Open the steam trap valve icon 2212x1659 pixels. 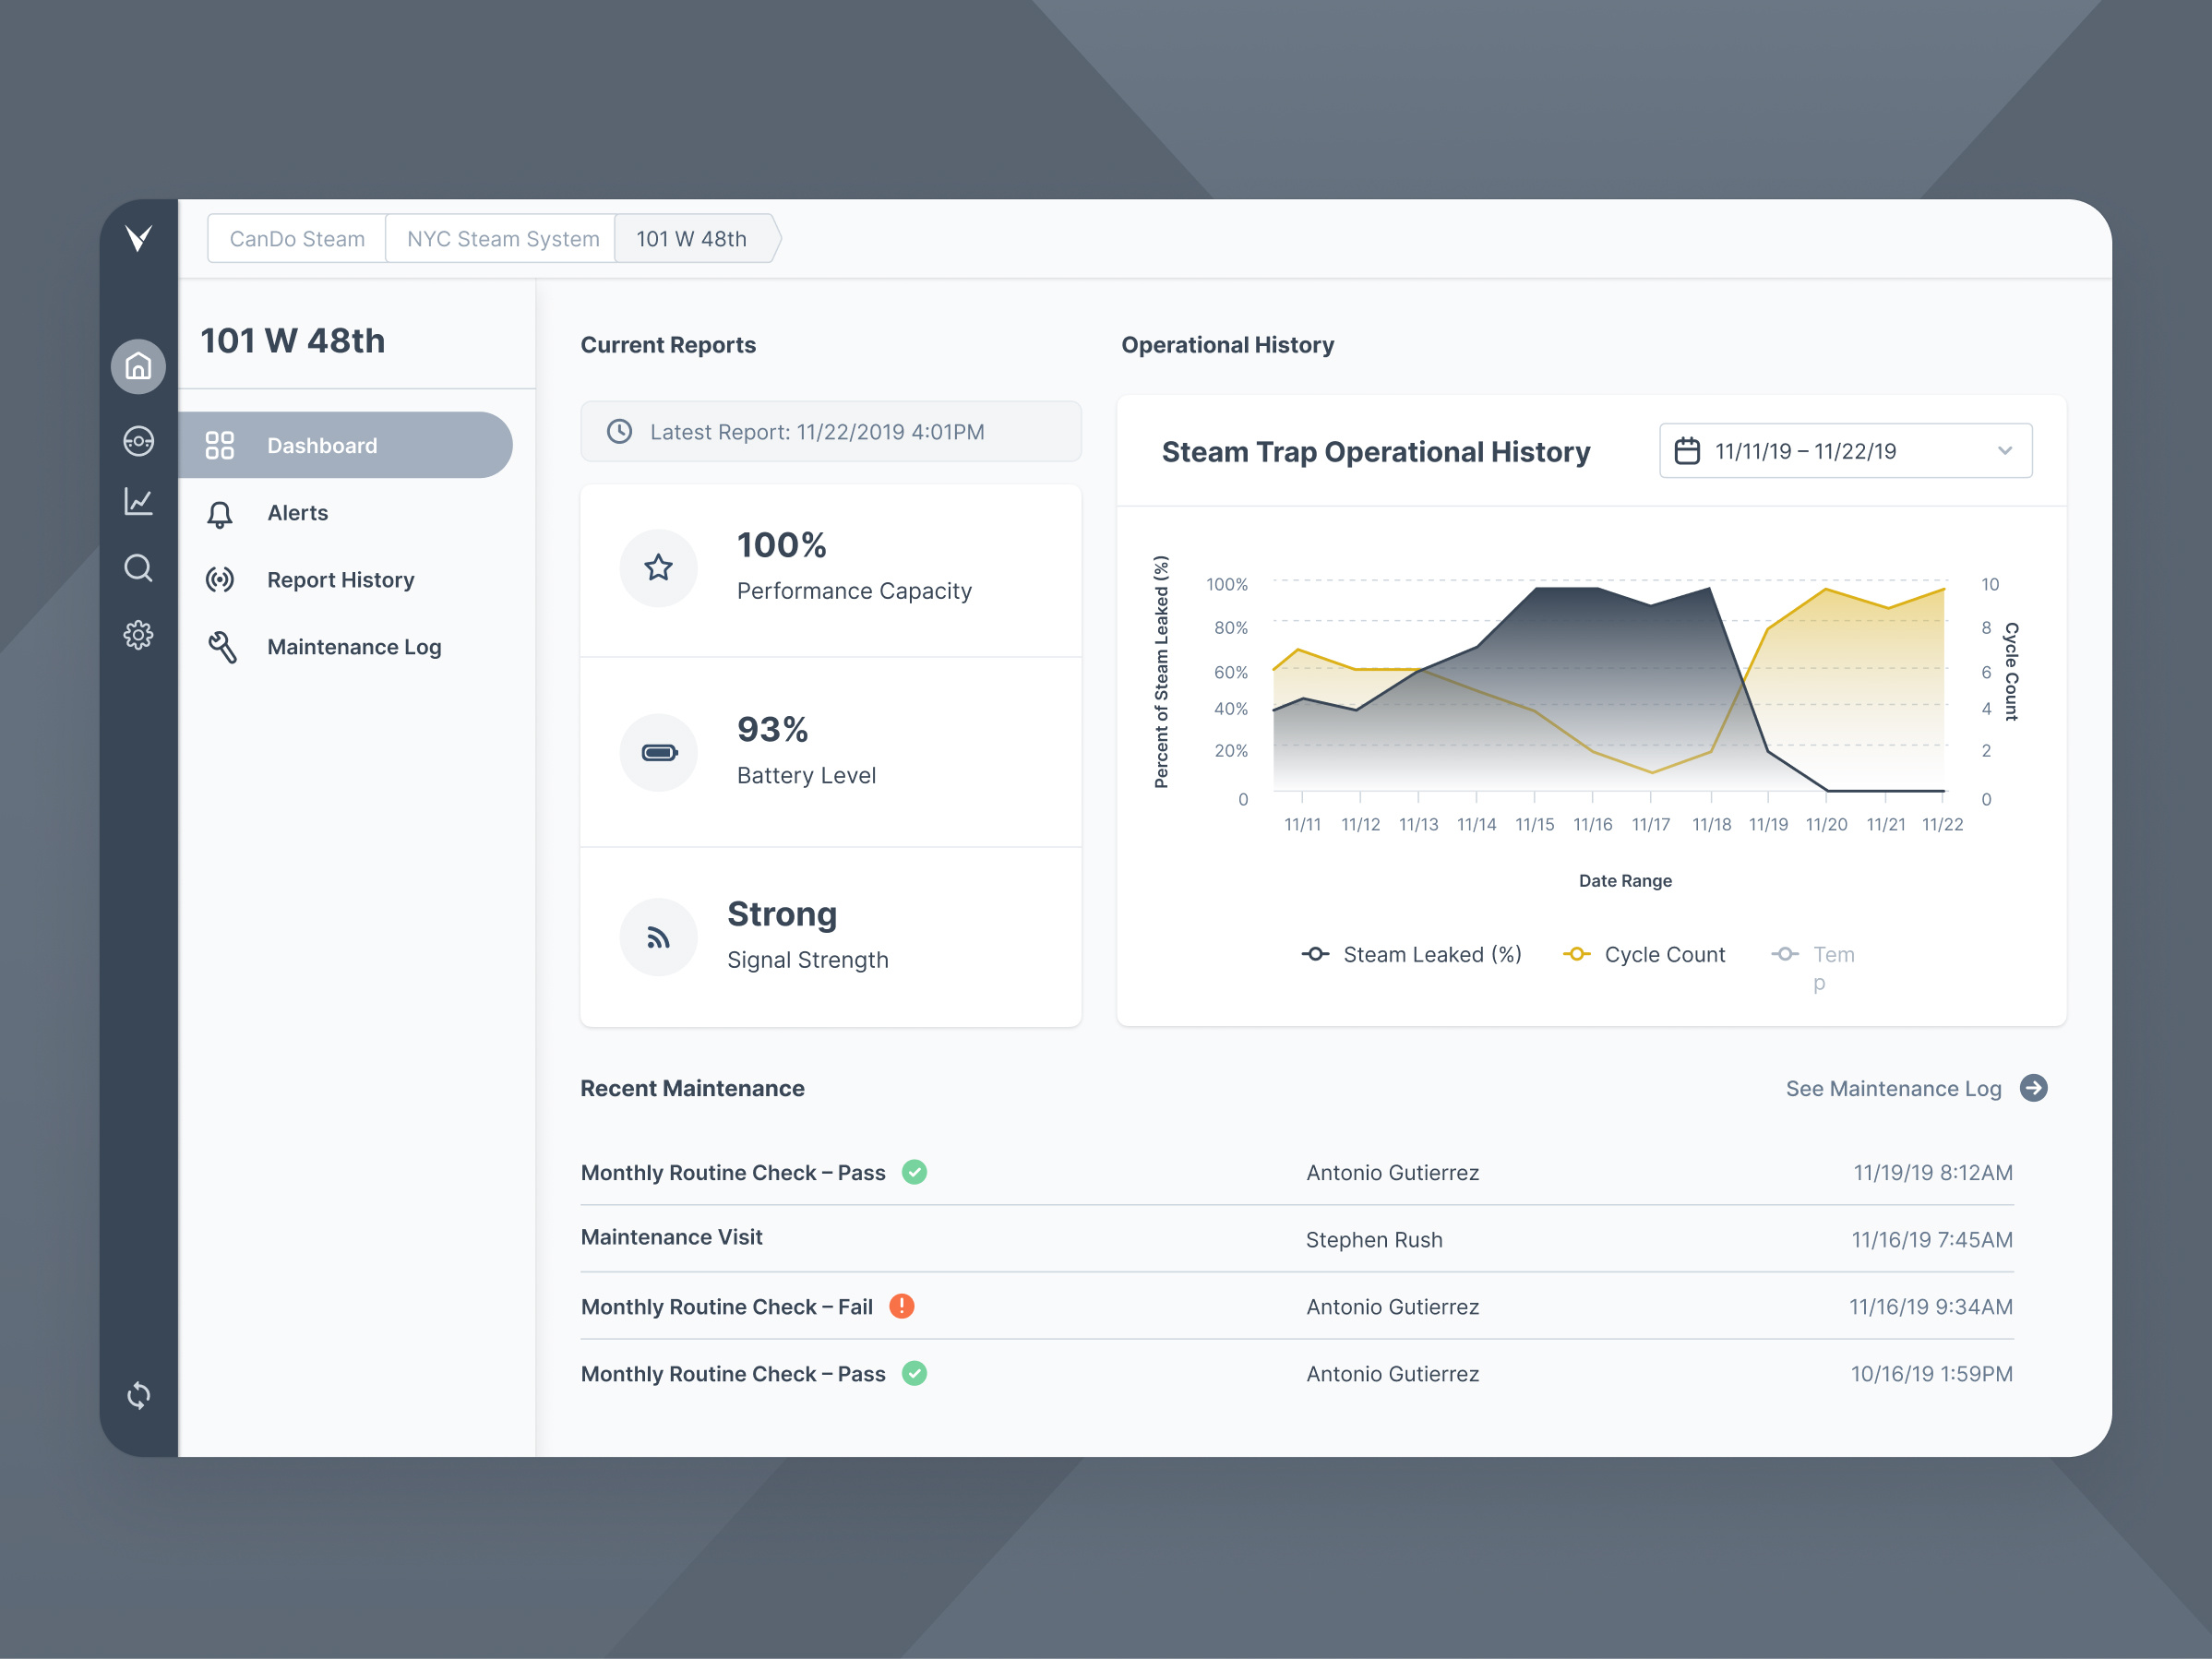click(x=138, y=440)
